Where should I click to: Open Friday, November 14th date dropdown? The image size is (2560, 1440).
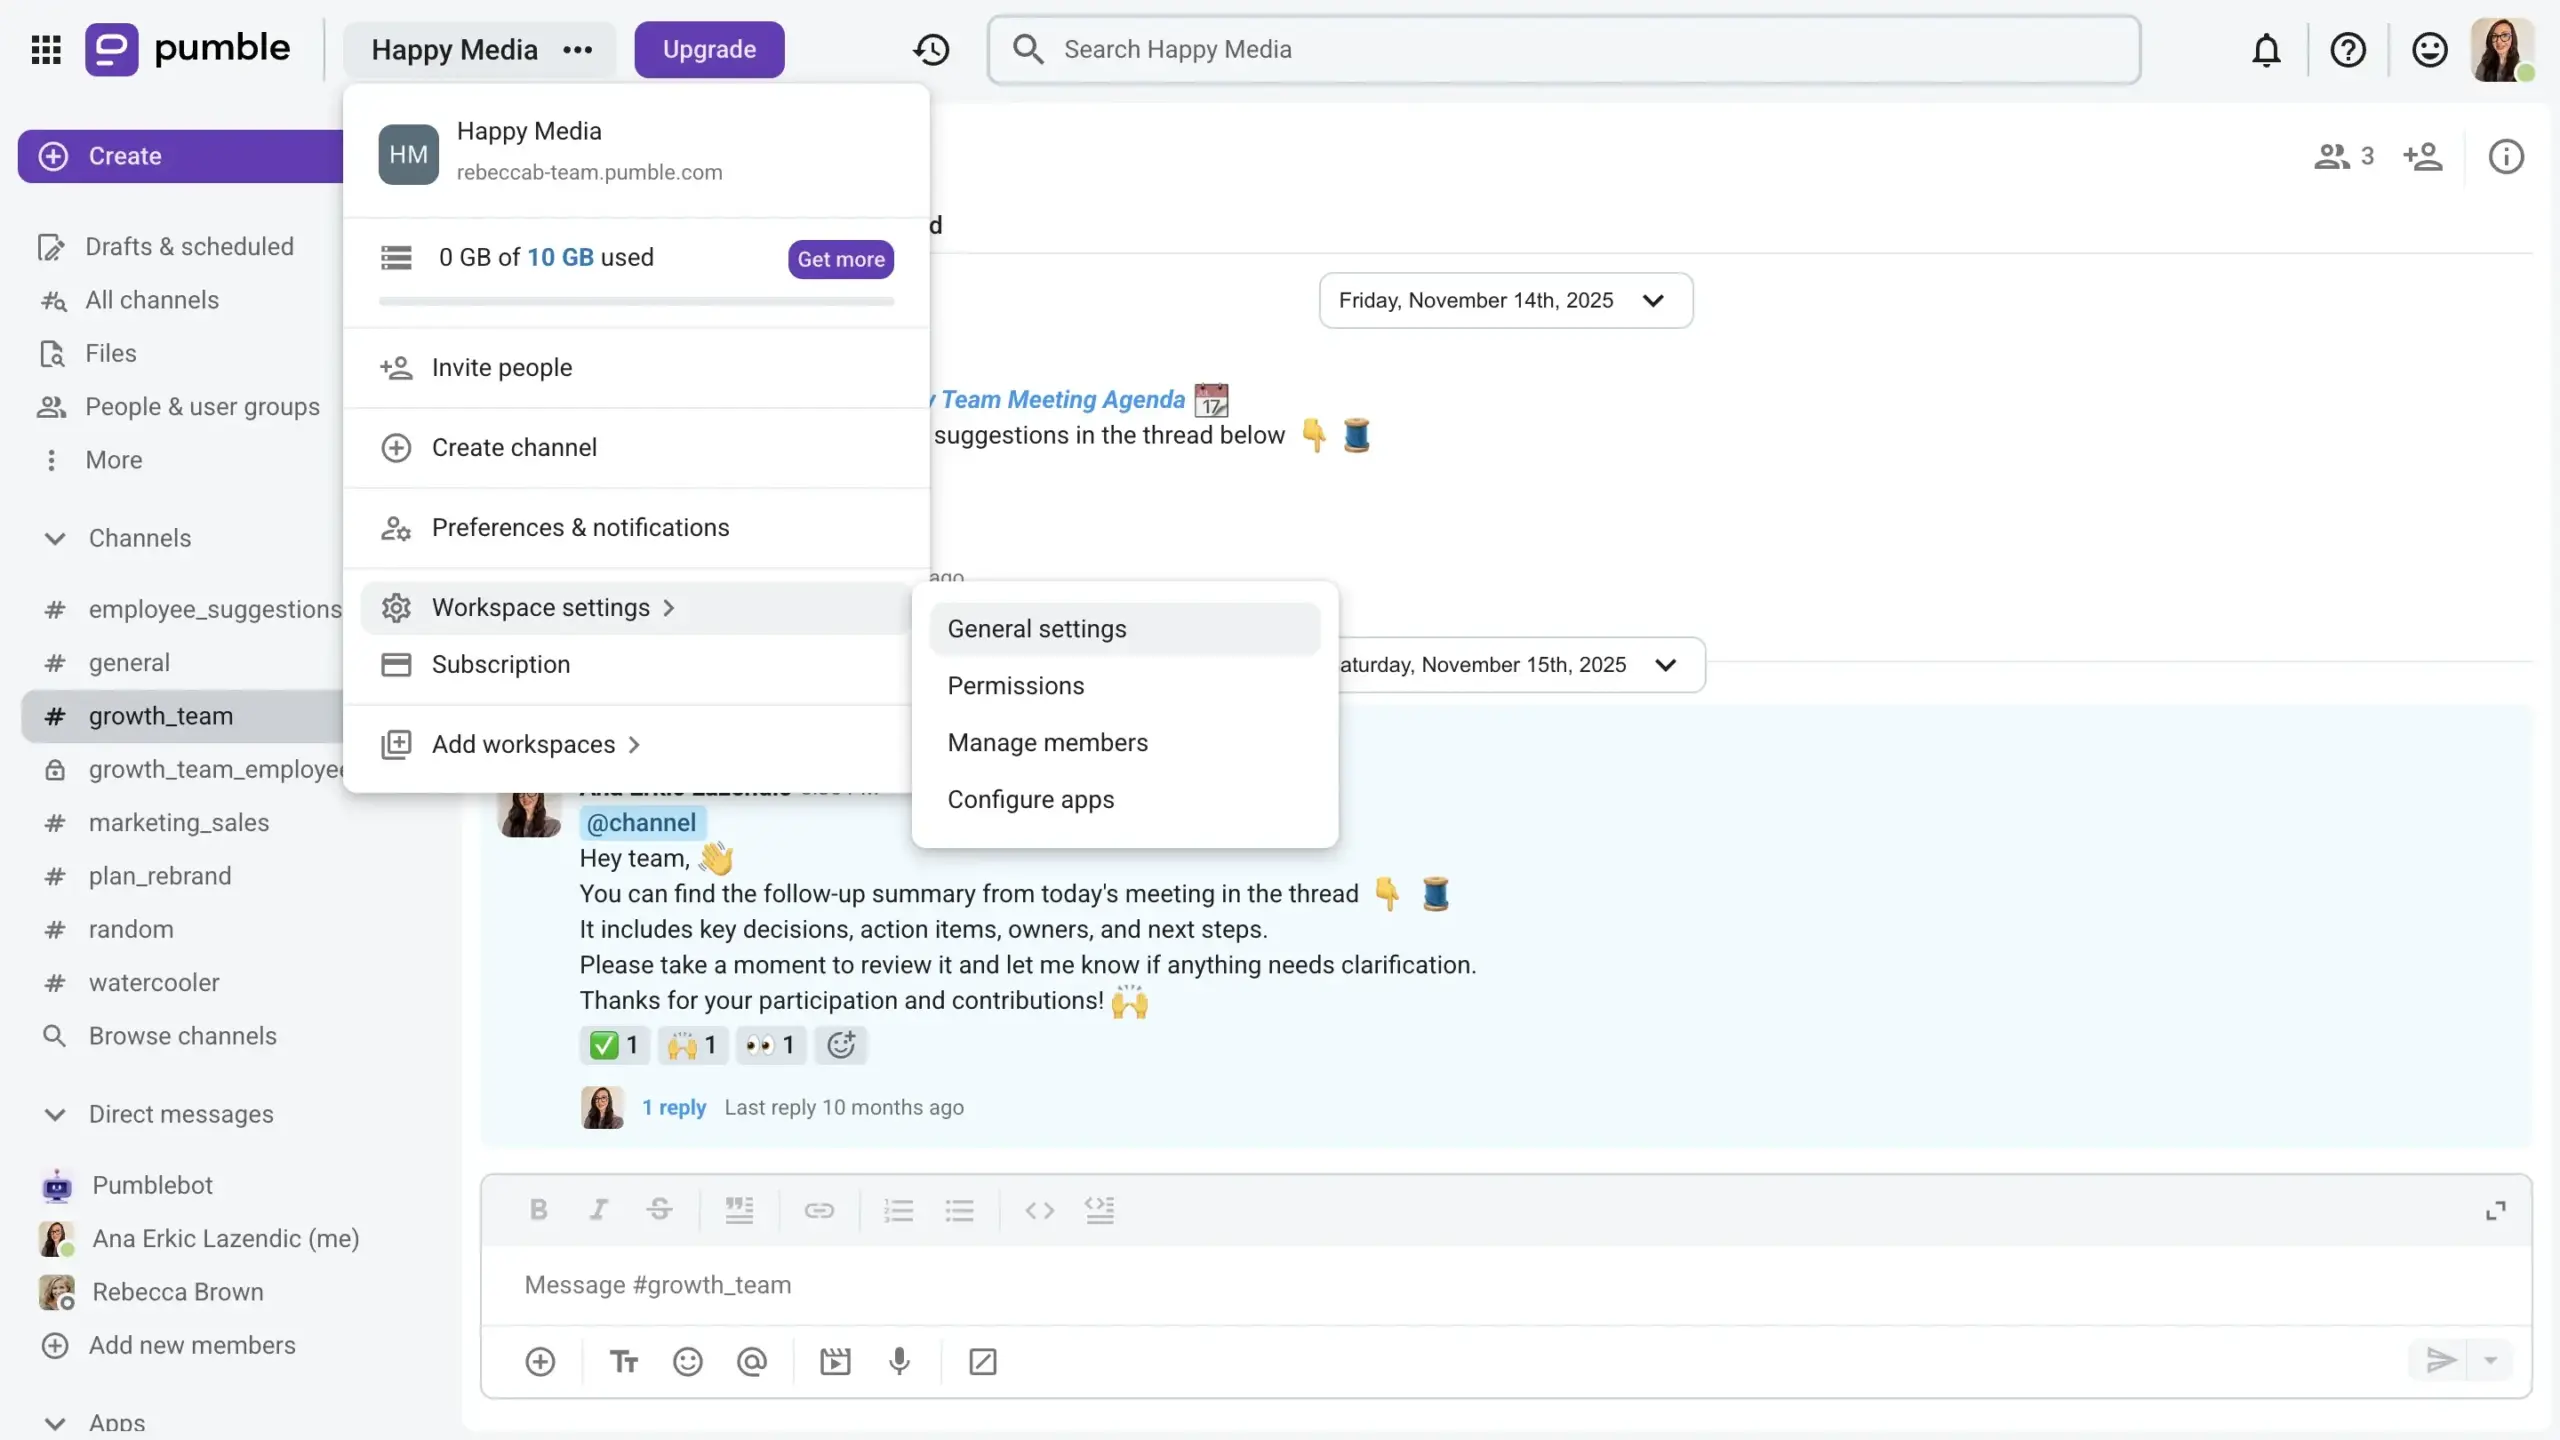1505,300
